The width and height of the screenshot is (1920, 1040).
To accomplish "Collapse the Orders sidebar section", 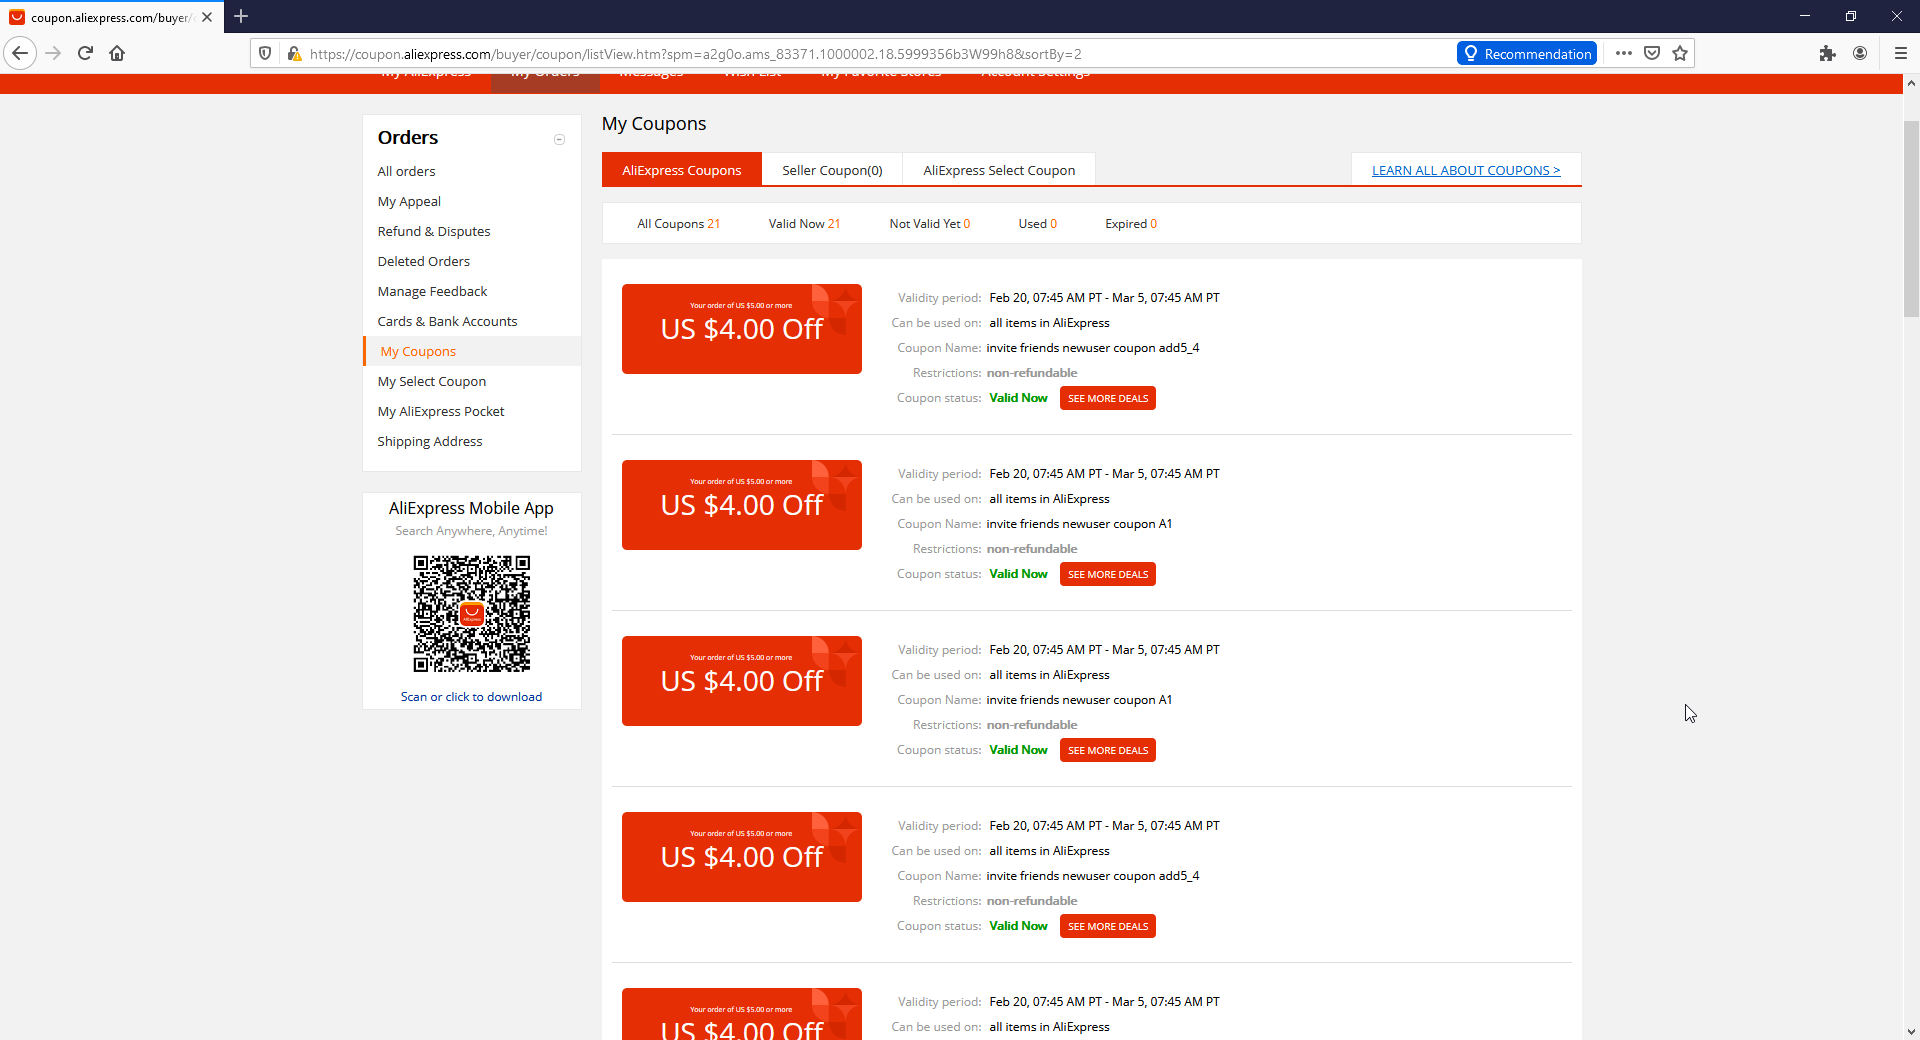I will [x=560, y=139].
